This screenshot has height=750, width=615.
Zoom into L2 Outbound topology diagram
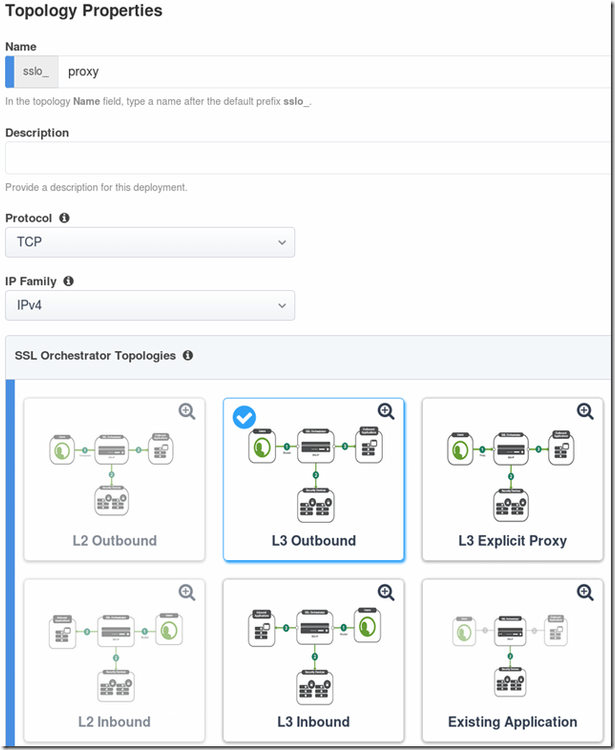click(x=187, y=411)
